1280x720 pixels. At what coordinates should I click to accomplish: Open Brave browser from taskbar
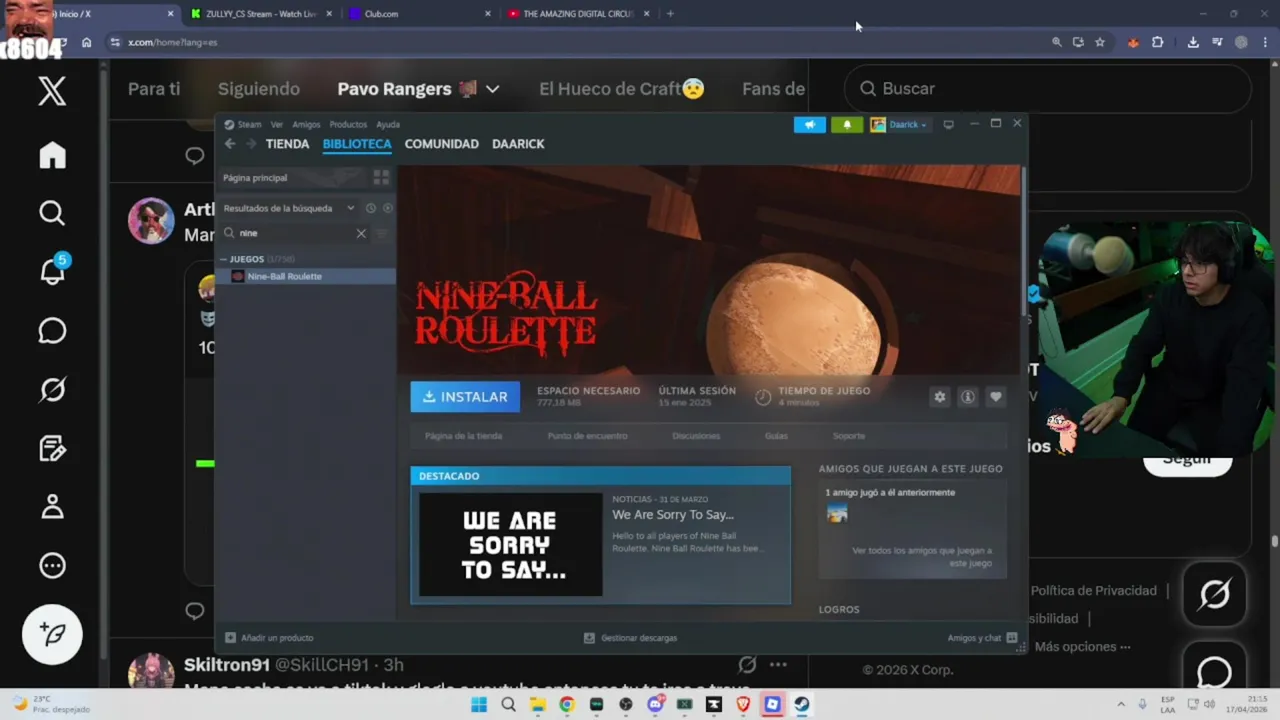point(743,704)
